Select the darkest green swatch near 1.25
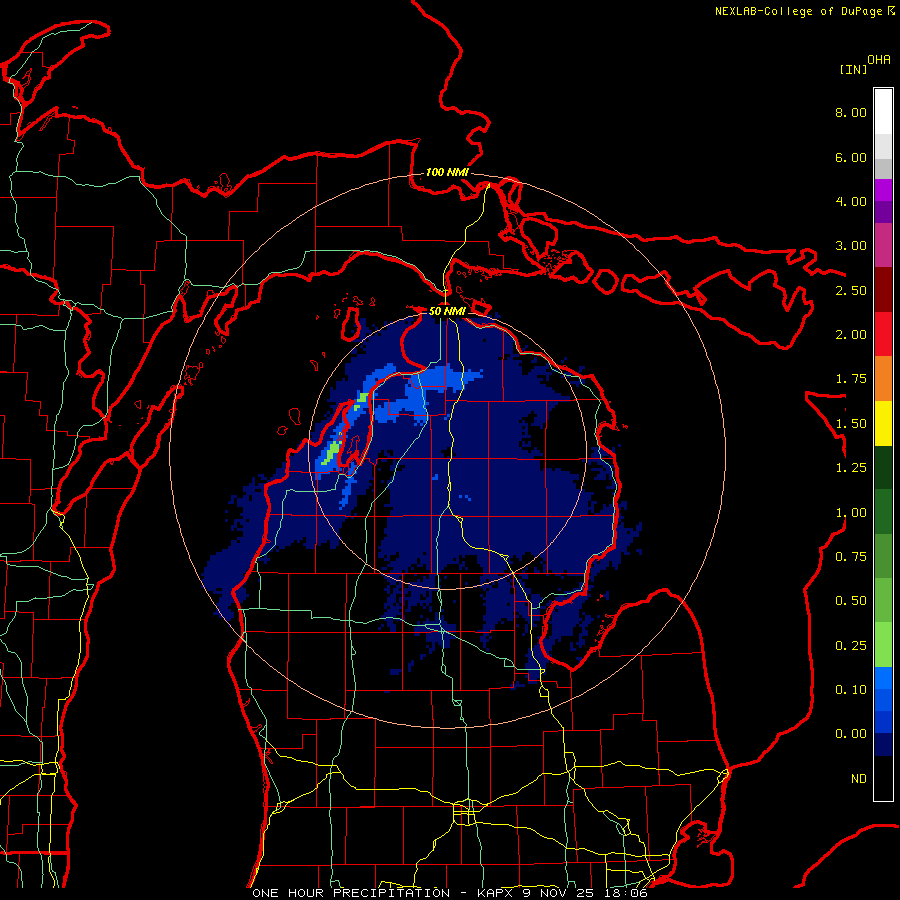 883,467
